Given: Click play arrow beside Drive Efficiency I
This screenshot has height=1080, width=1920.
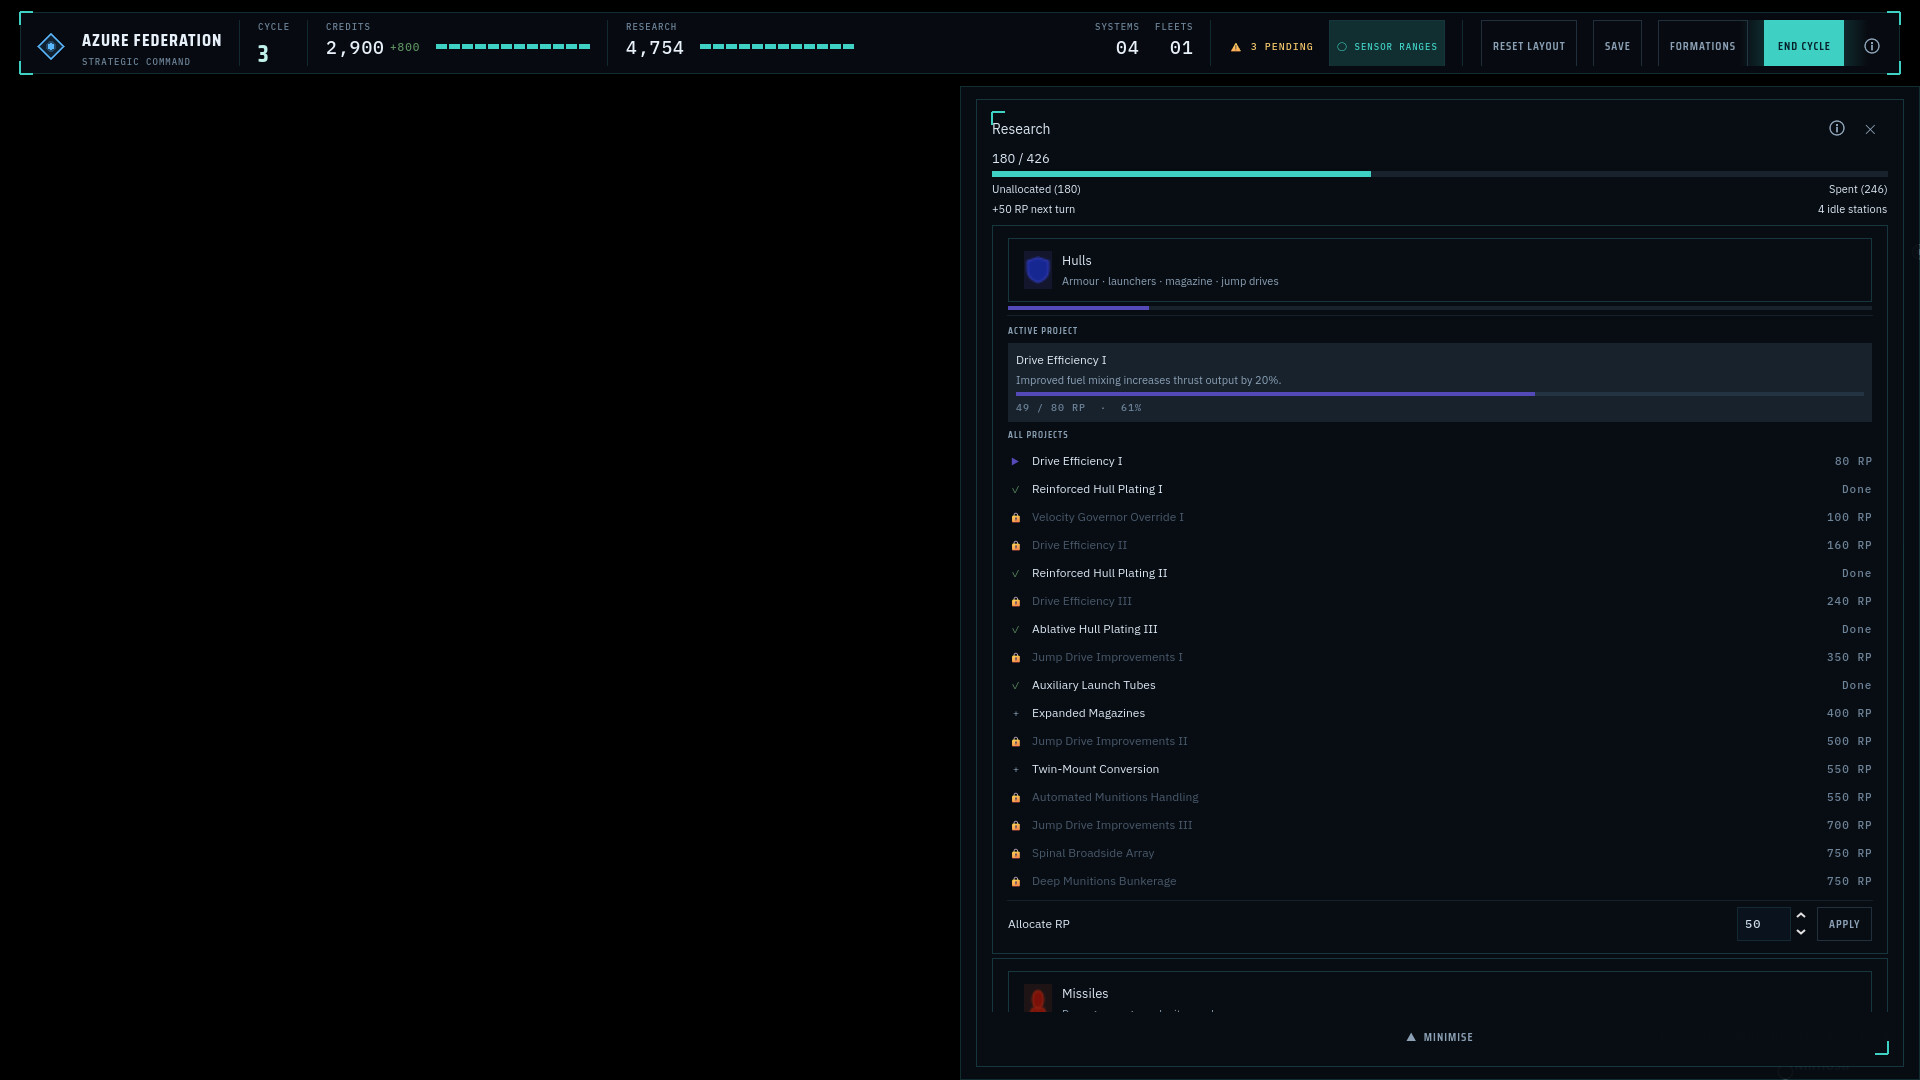Looking at the screenshot, I should tap(1016, 462).
